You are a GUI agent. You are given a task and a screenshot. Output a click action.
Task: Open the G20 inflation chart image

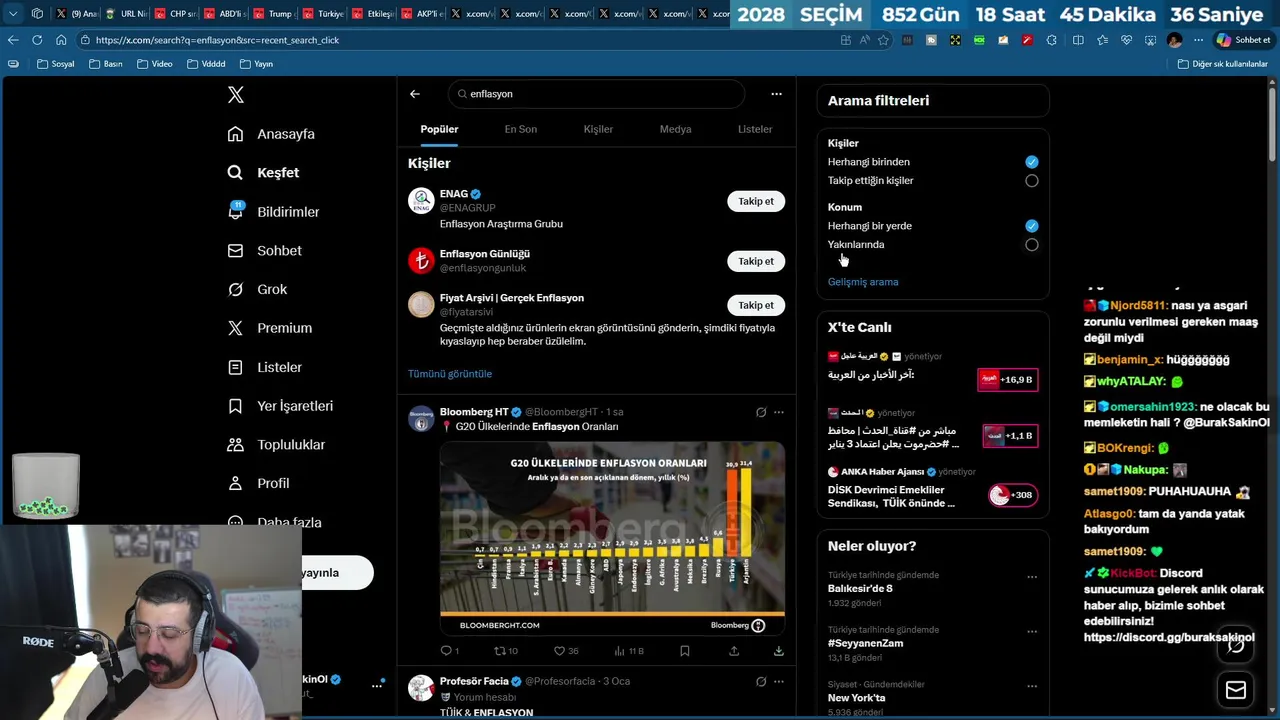(612, 538)
